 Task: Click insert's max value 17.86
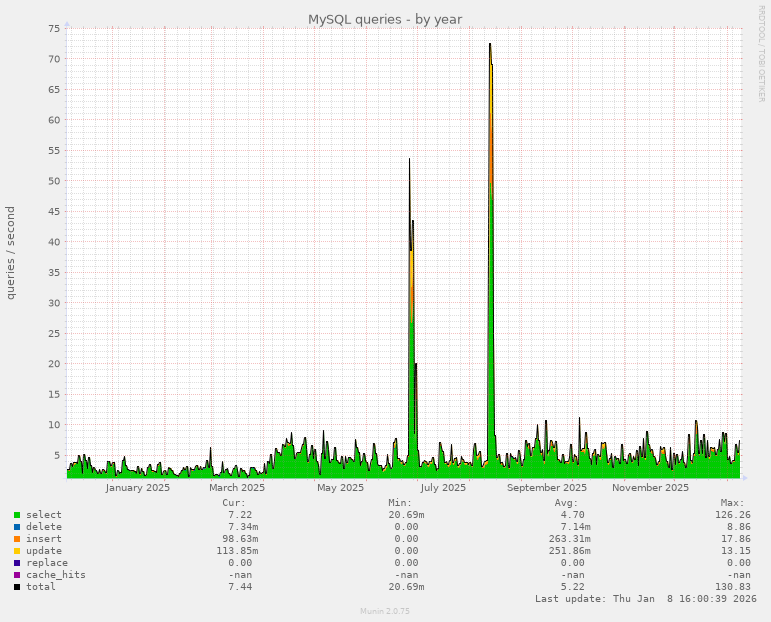click(x=736, y=539)
